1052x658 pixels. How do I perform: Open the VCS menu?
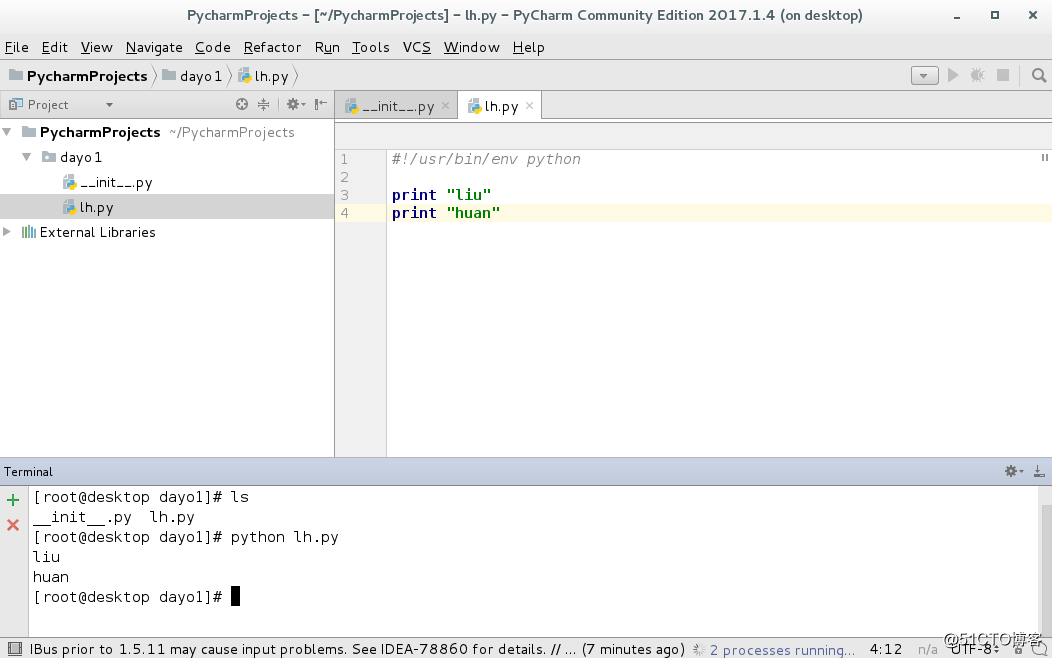click(x=417, y=47)
